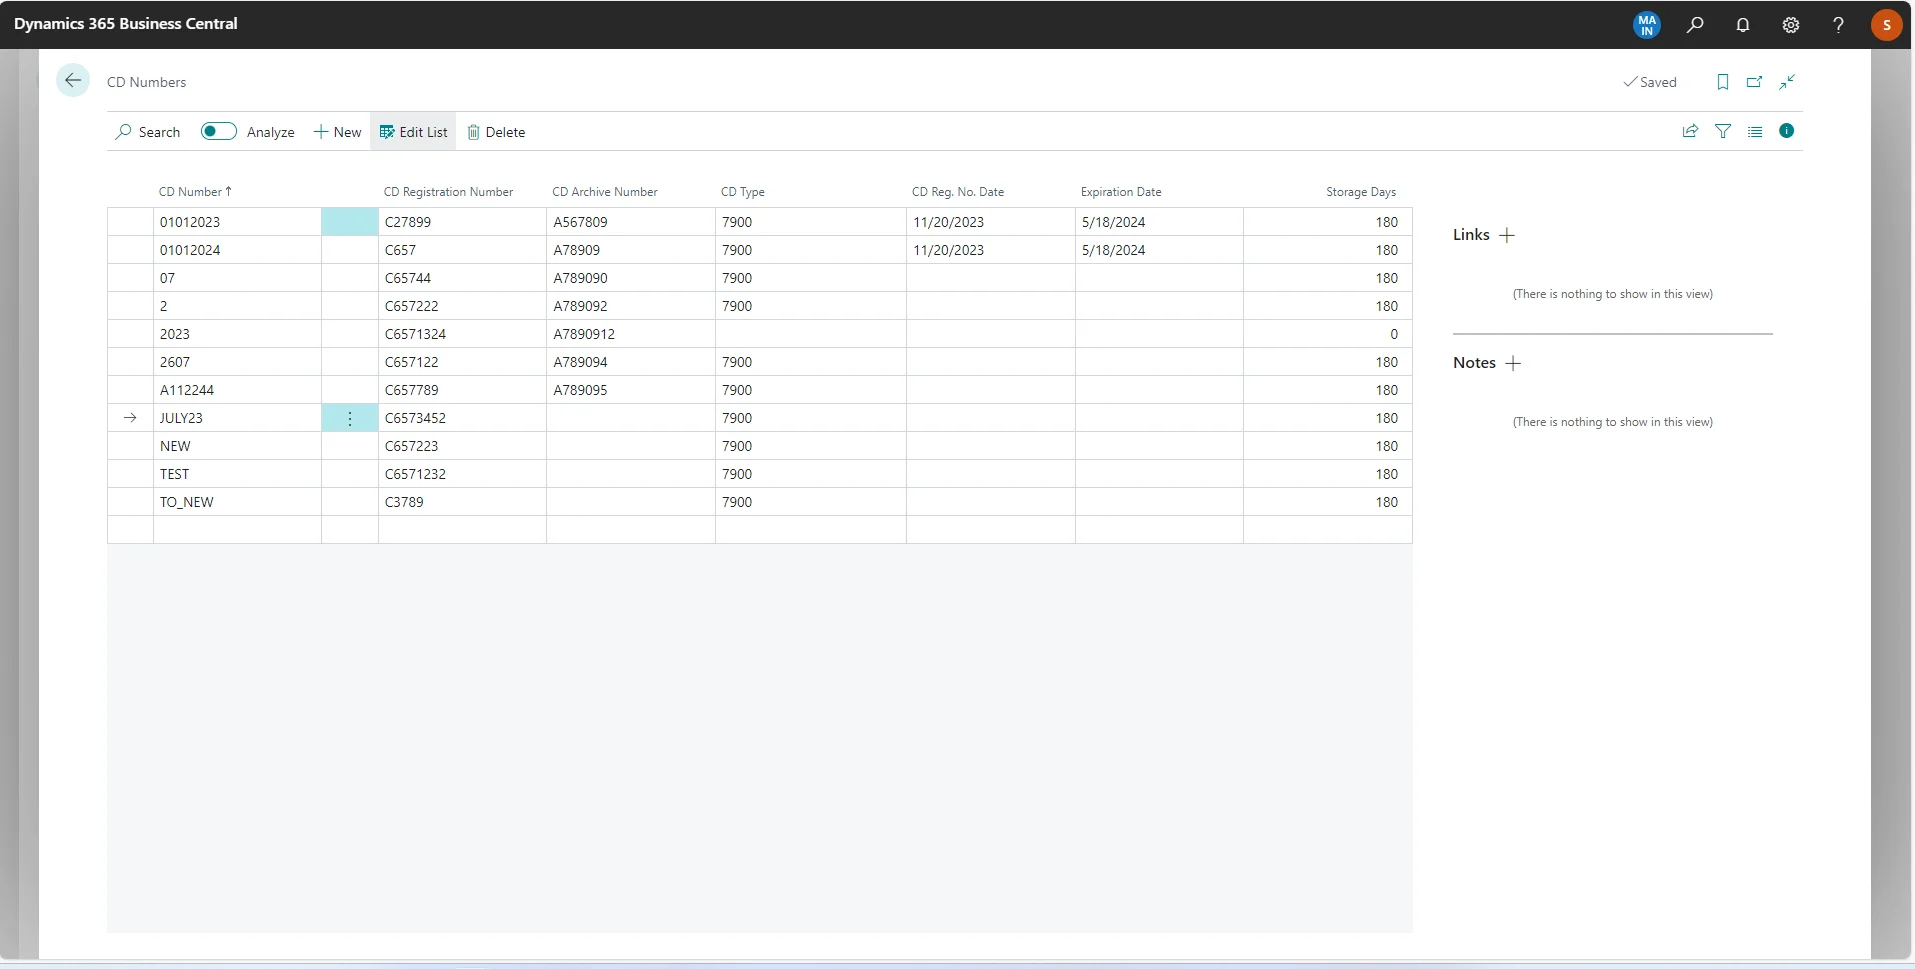Open the list view layout options

click(1755, 131)
